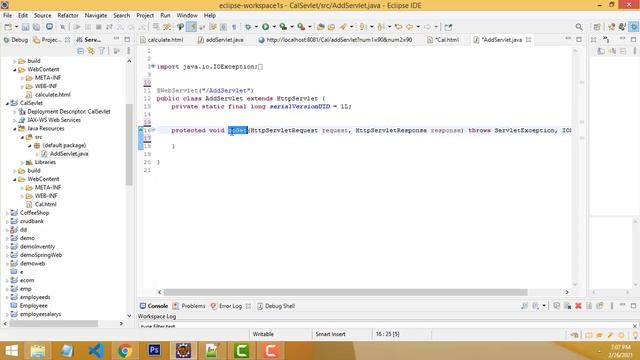Open the green Camtasia taskbar icon
This screenshot has height=360, width=640.
coord(241,351)
